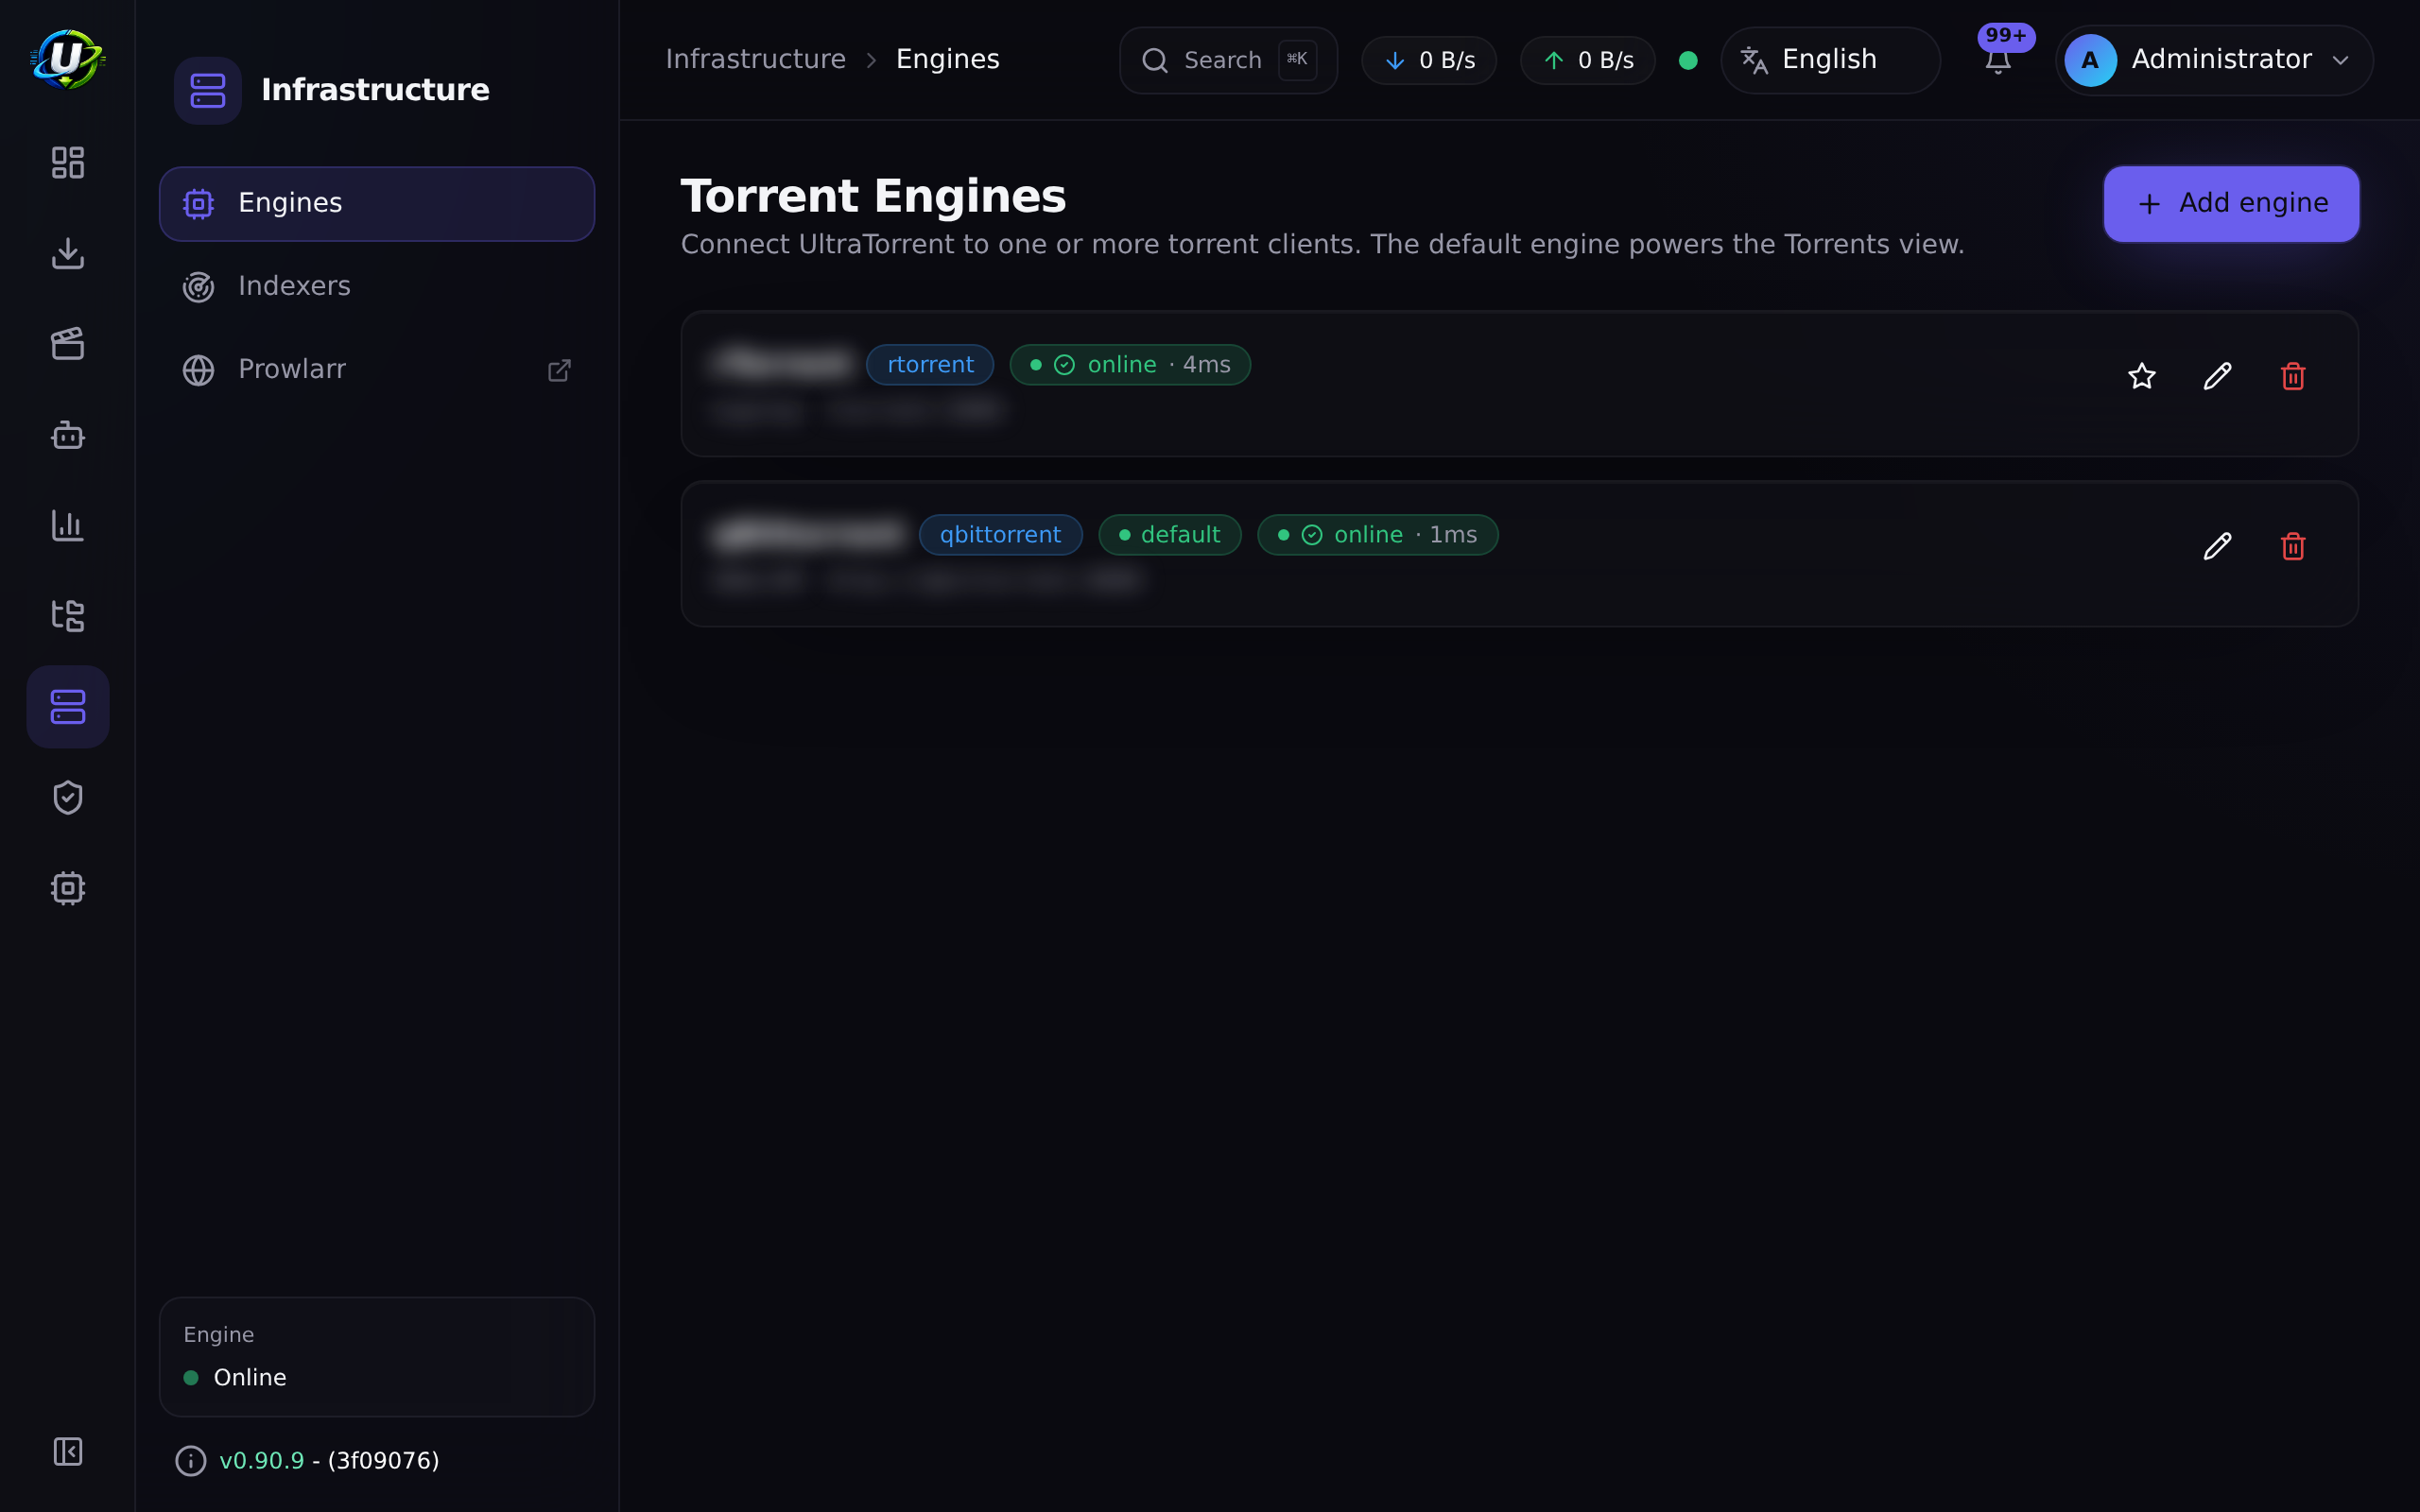2420x1512 pixels.
Task: Open the file tree icon in sidebar
Action: tap(67, 616)
